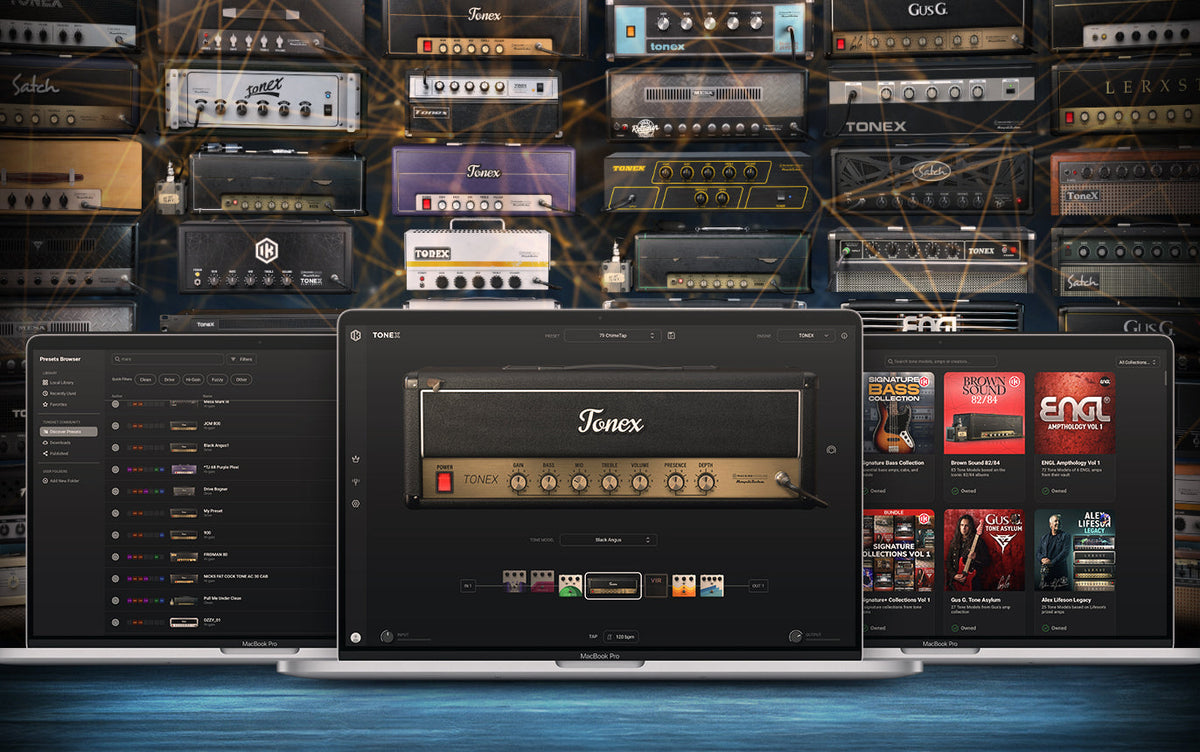
Task: Open the Signature Collections Vol 1 bundle thumbnail
Action: pyautogui.click(x=898, y=551)
